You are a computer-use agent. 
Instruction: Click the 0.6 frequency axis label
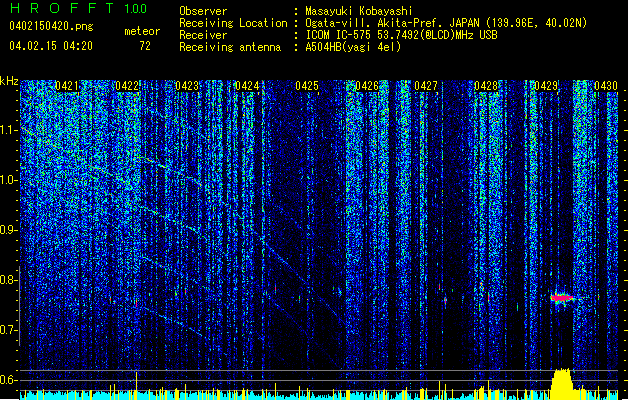click(8, 380)
